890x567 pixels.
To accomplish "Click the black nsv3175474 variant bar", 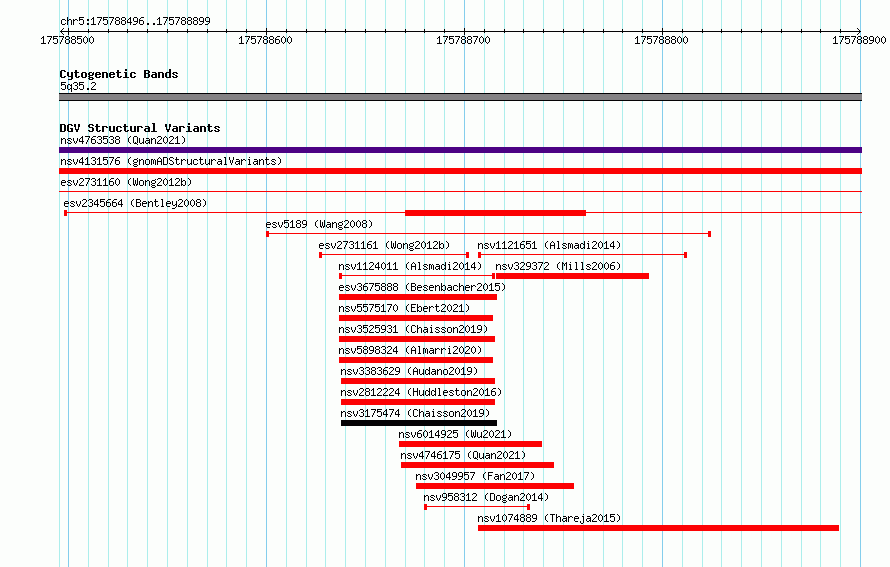I will click(419, 423).
